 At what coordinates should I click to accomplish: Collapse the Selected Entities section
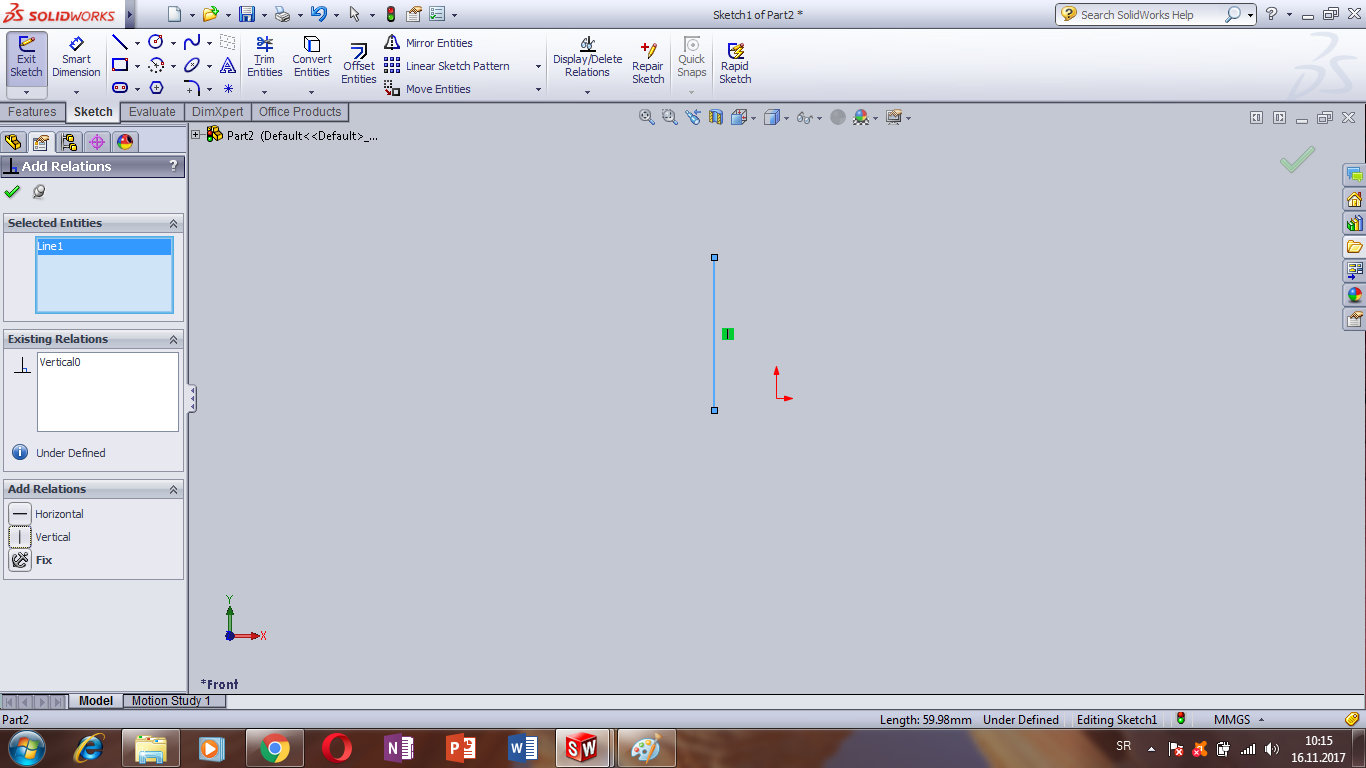pyautogui.click(x=173, y=223)
